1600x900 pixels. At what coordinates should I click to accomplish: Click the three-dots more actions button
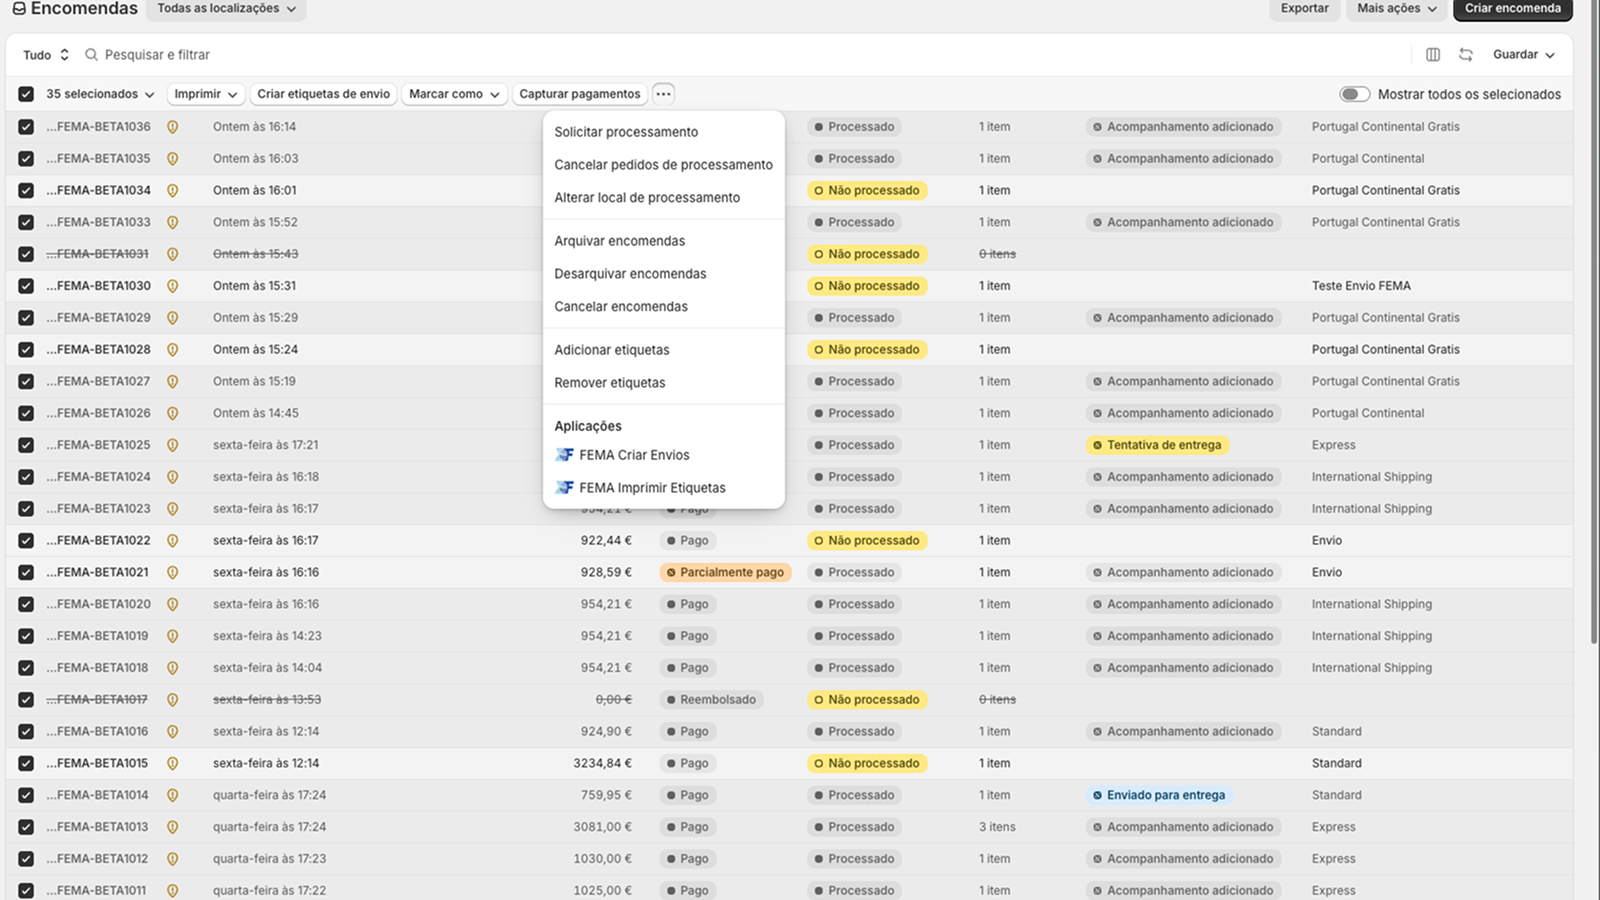pos(663,94)
